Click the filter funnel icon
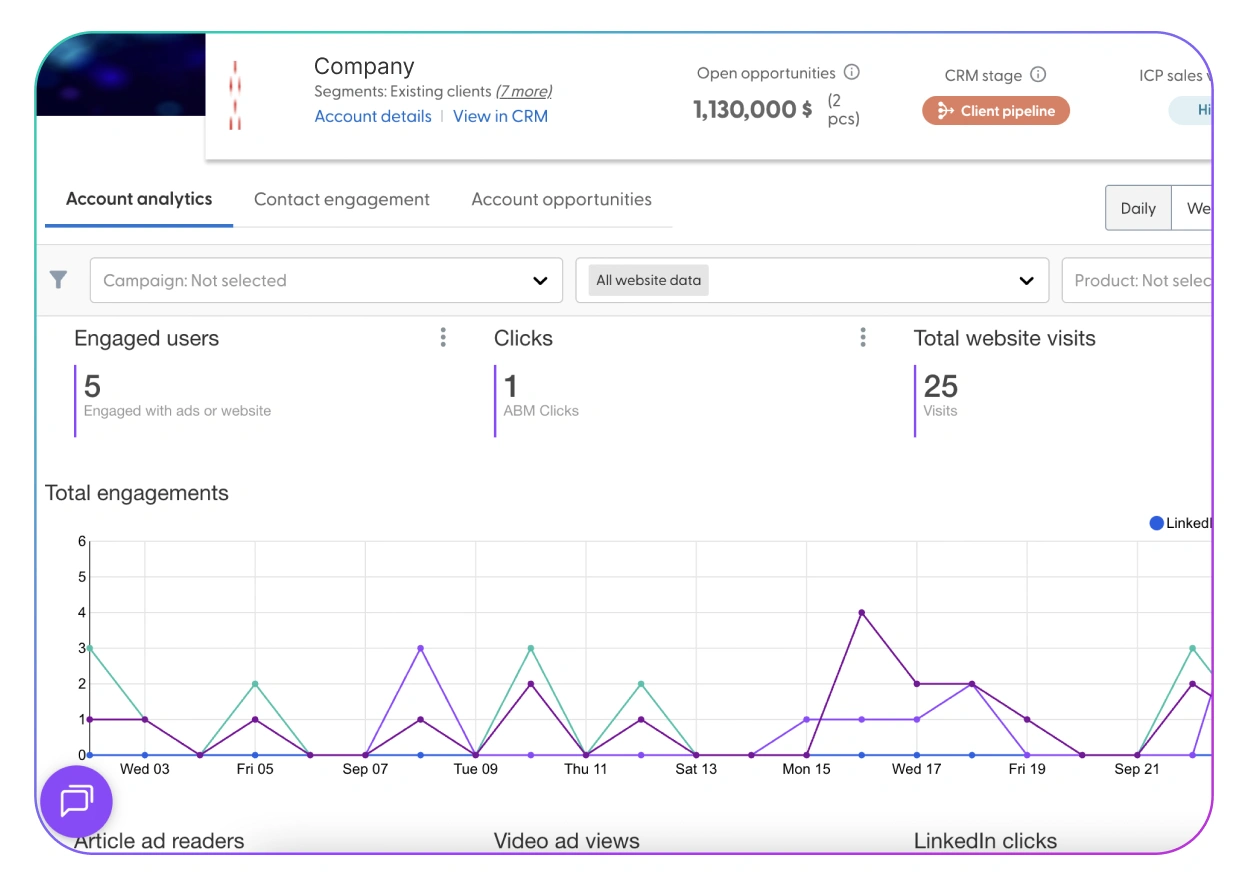This screenshot has width=1244, height=886. (59, 280)
